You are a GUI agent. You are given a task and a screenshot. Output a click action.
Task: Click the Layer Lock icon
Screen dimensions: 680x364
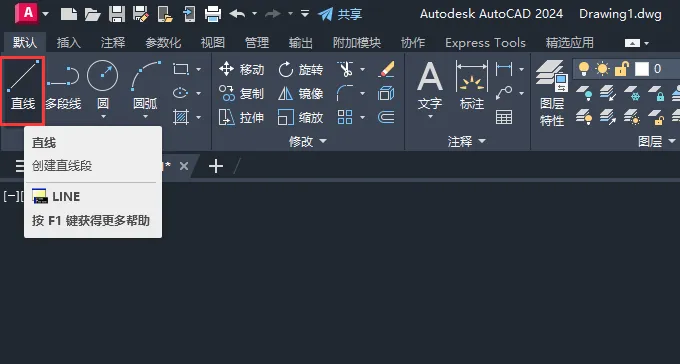click(x=656, y=93)
